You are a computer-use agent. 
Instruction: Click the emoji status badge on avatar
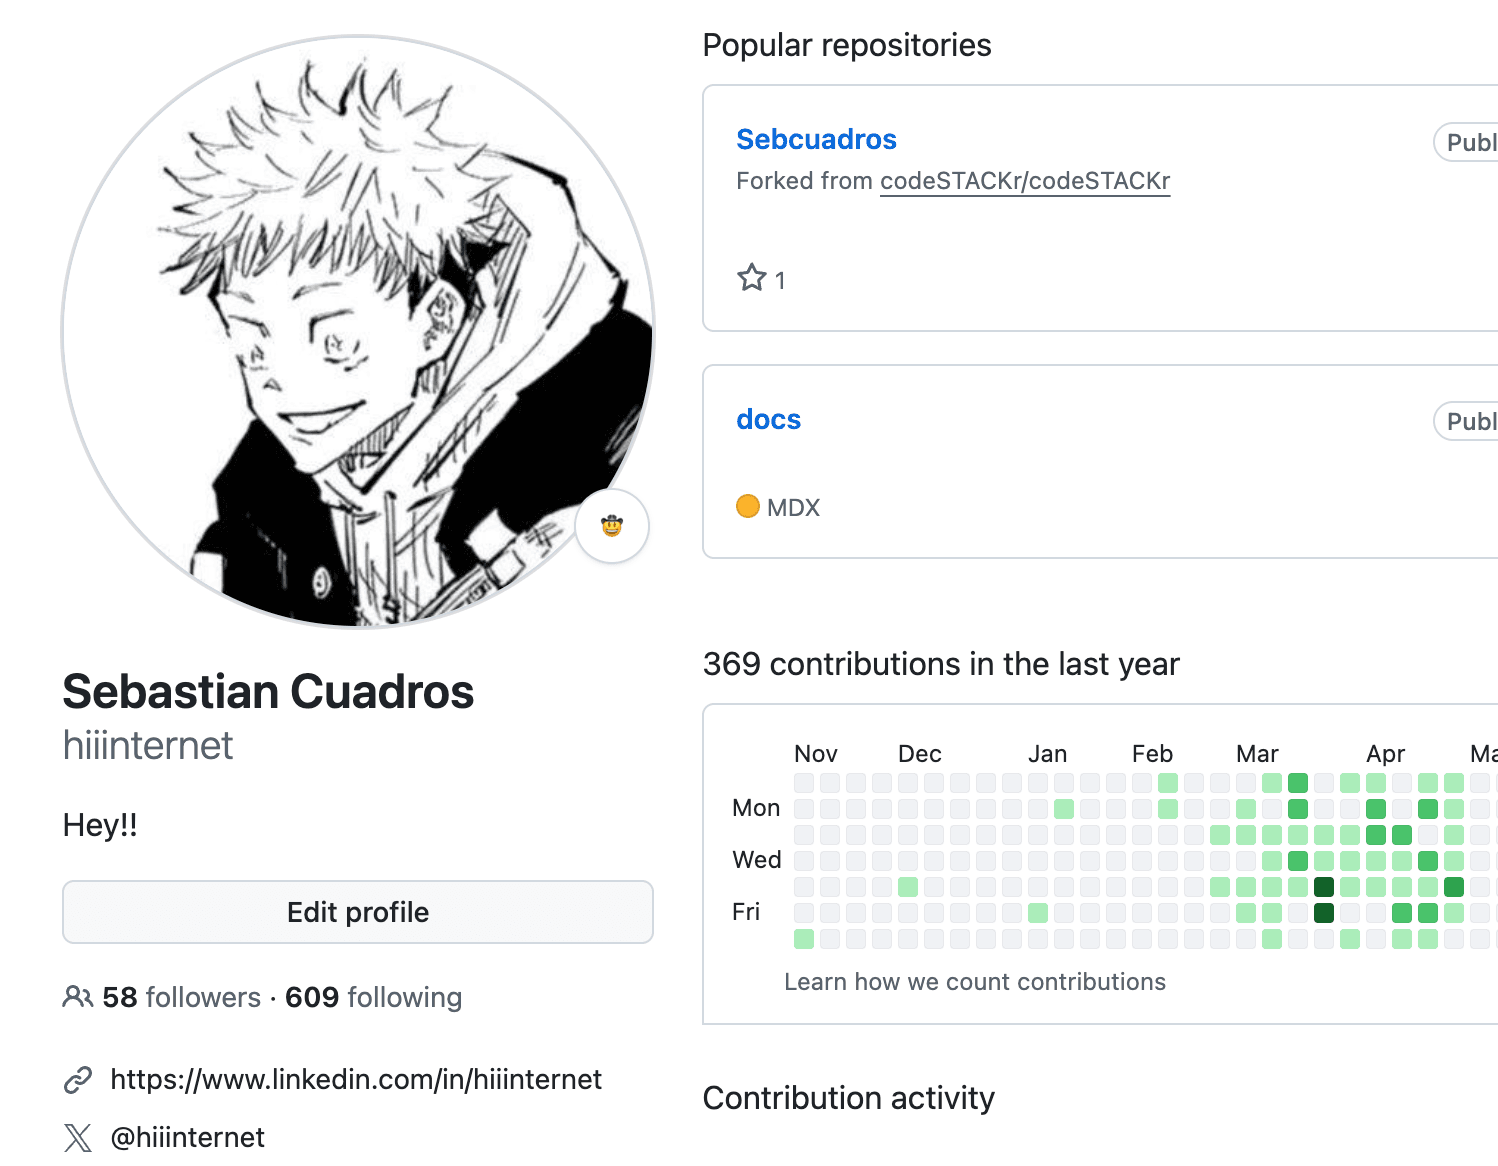point(612,526)
